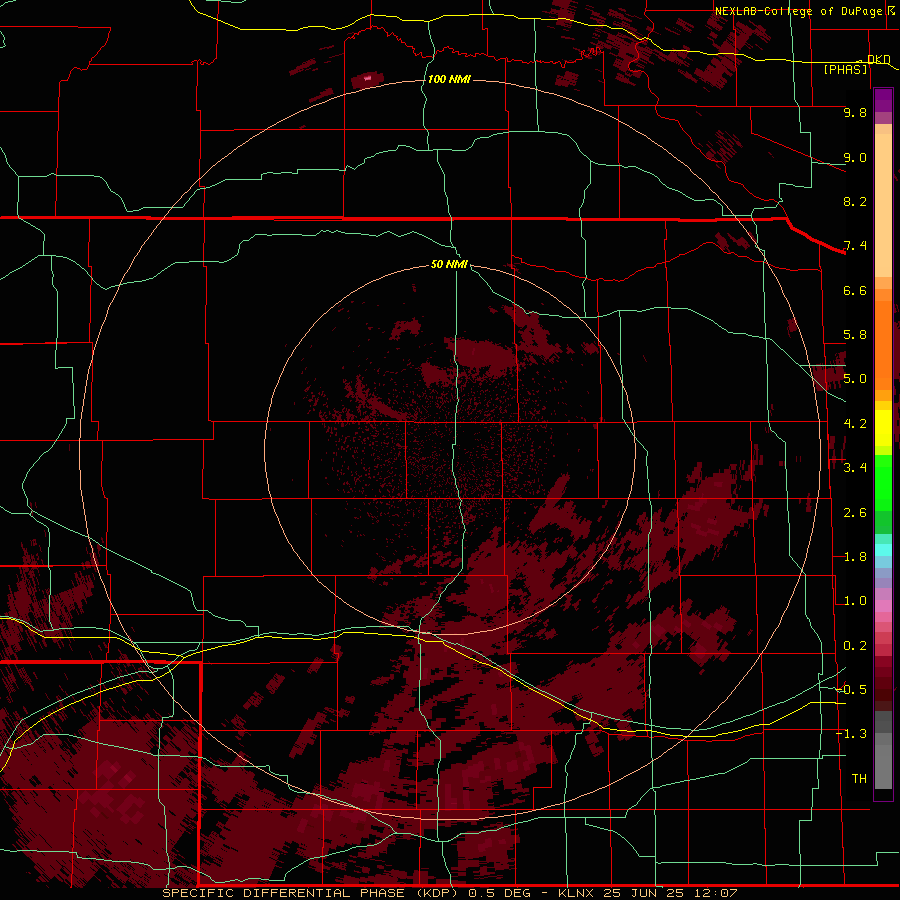
Task: Click the 3.4 value on color scale
Action: click(855, 468)
